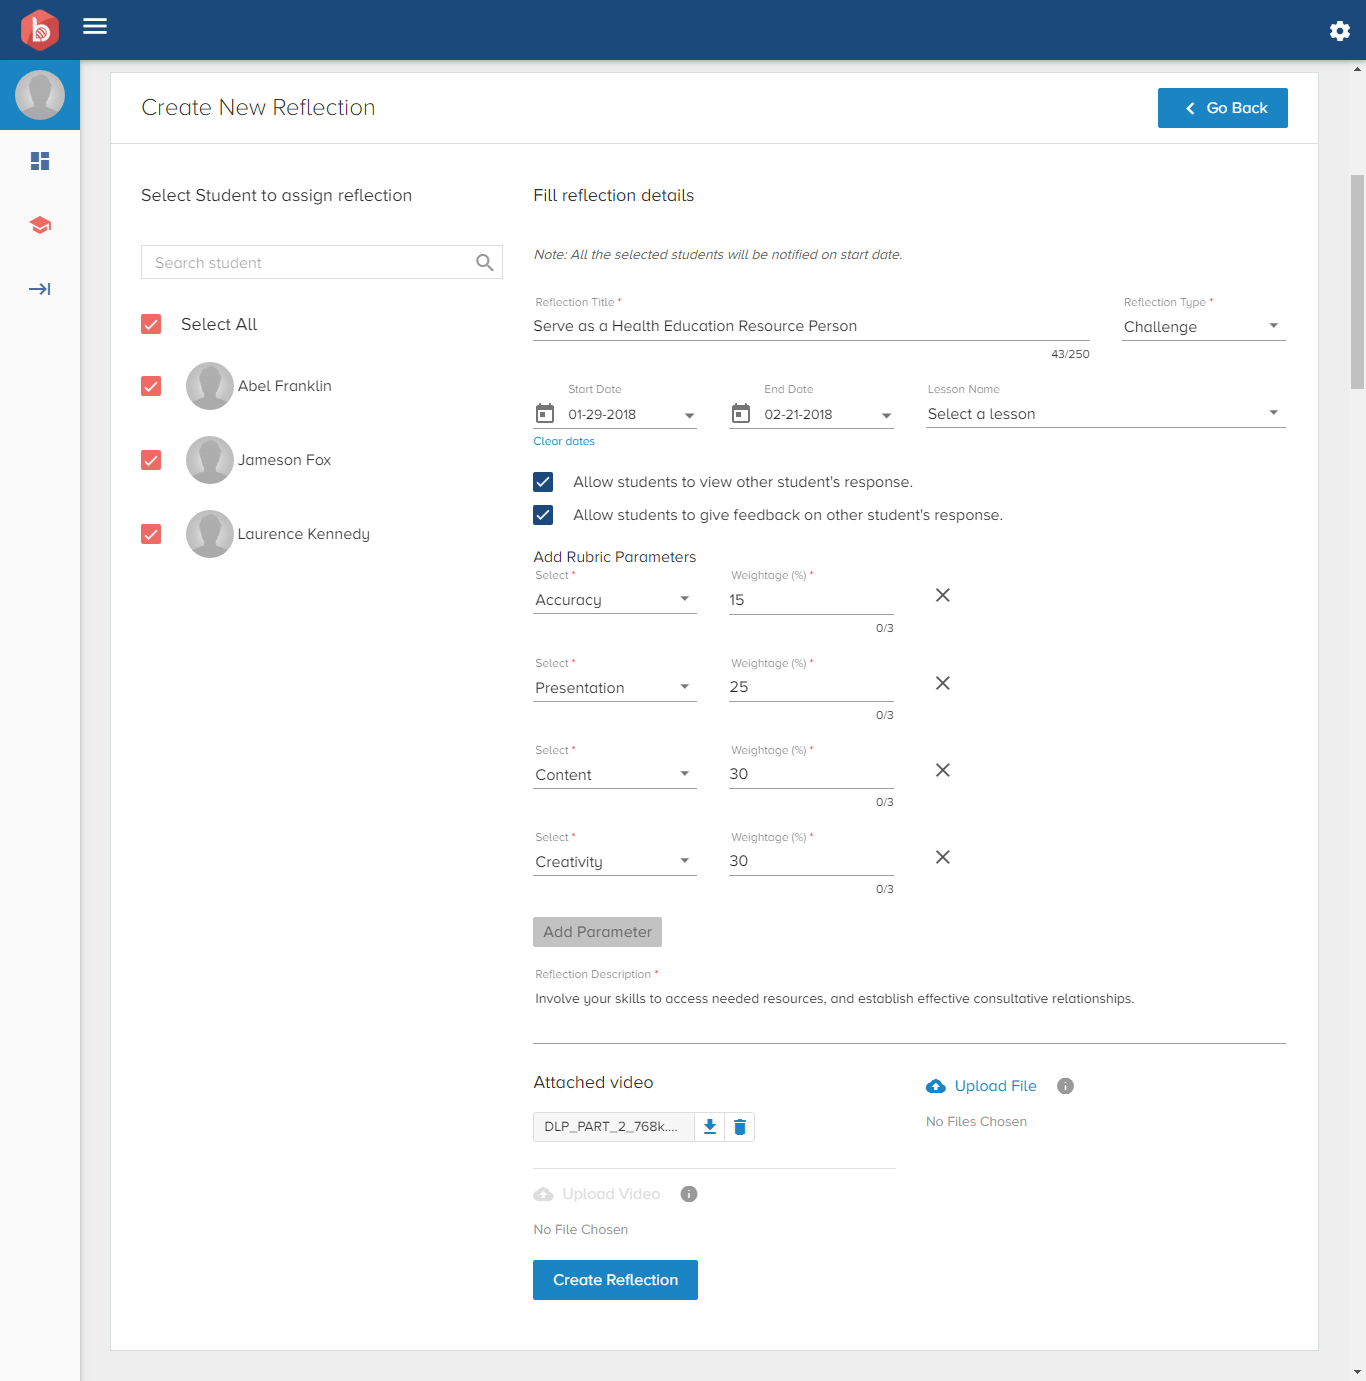Expand the Lesson Name dropdown
This screenshot has height=1381, width=1366.
(x=1105, y=414)
